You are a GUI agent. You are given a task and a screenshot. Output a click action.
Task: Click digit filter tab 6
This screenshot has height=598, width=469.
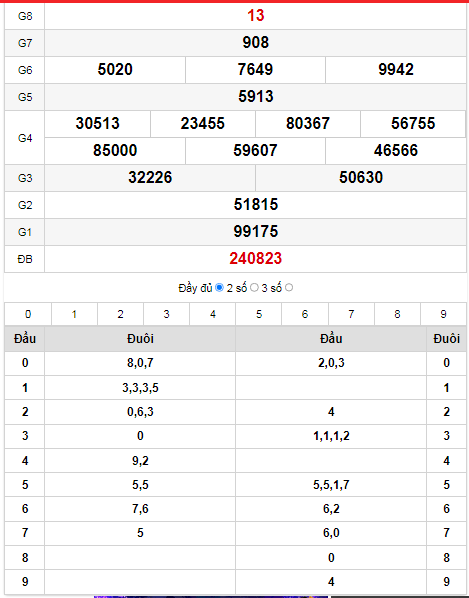[x=305, y=314]
